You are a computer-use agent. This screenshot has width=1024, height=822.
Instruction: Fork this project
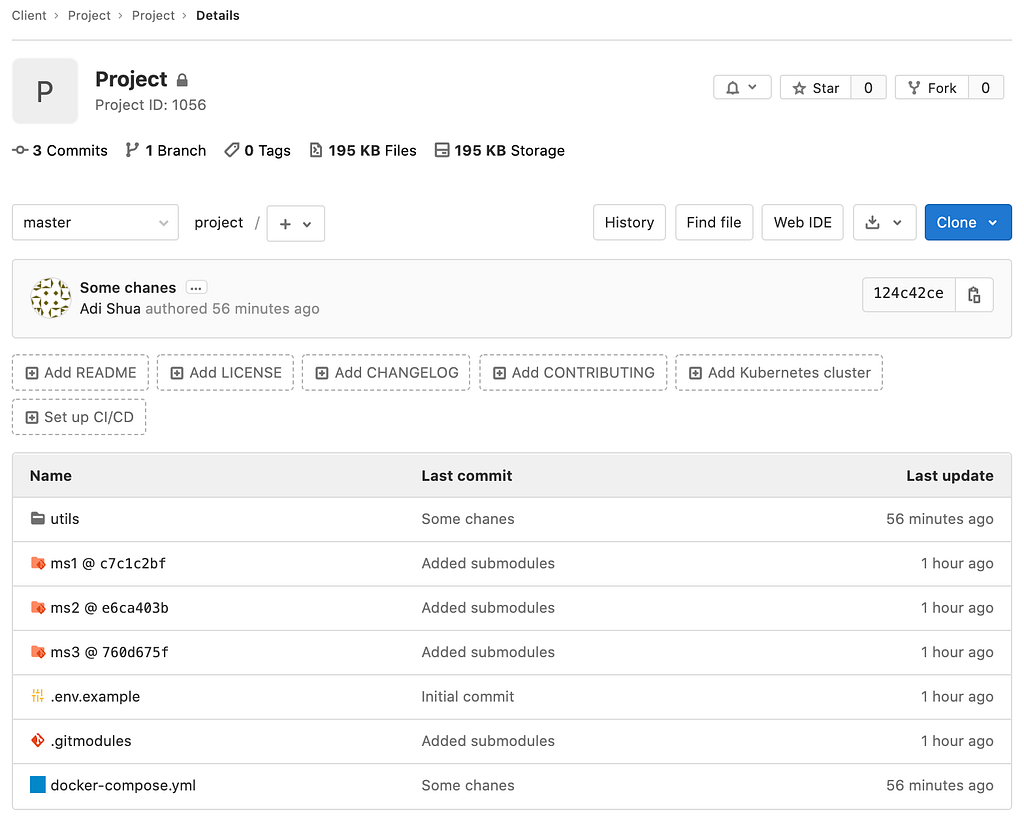tap(932, 87)
